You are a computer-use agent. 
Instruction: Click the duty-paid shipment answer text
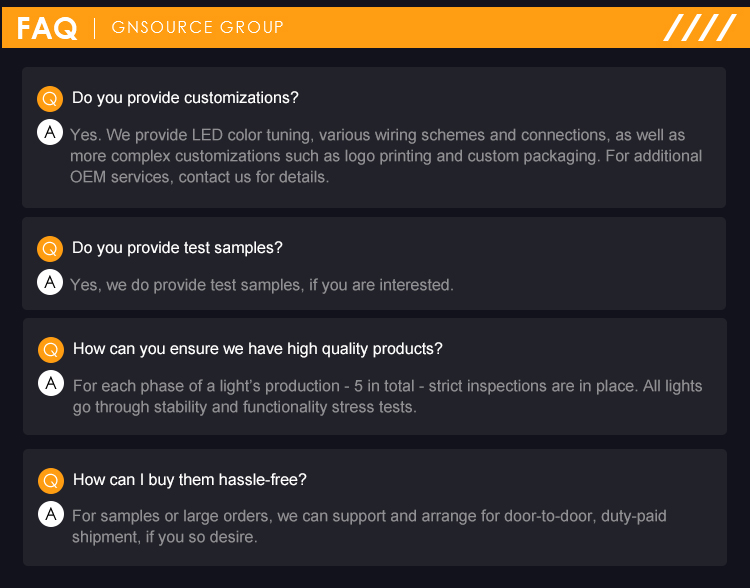pyautogui.click(x=369, y=526)
